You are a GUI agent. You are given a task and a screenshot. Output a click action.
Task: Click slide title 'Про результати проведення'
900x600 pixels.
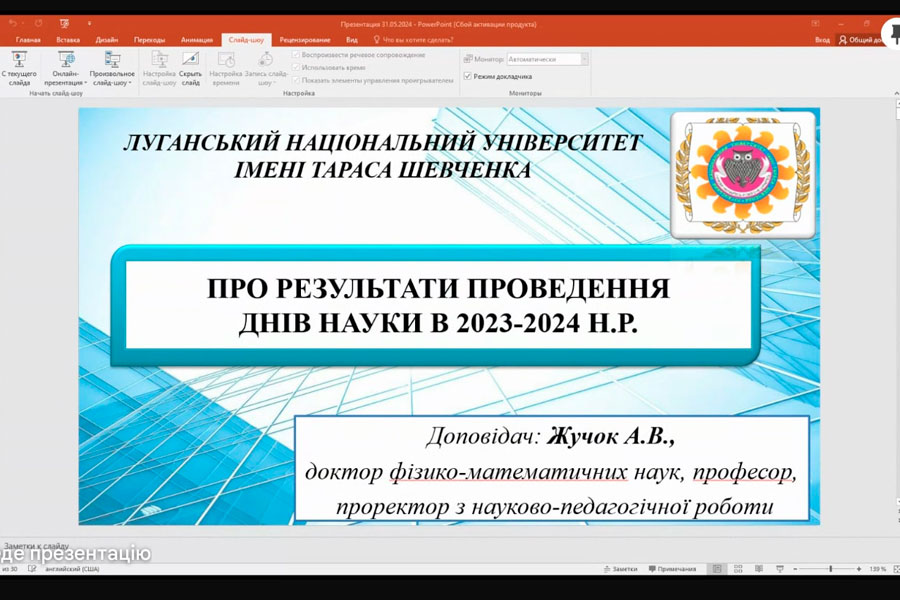[x=438, y=288]
